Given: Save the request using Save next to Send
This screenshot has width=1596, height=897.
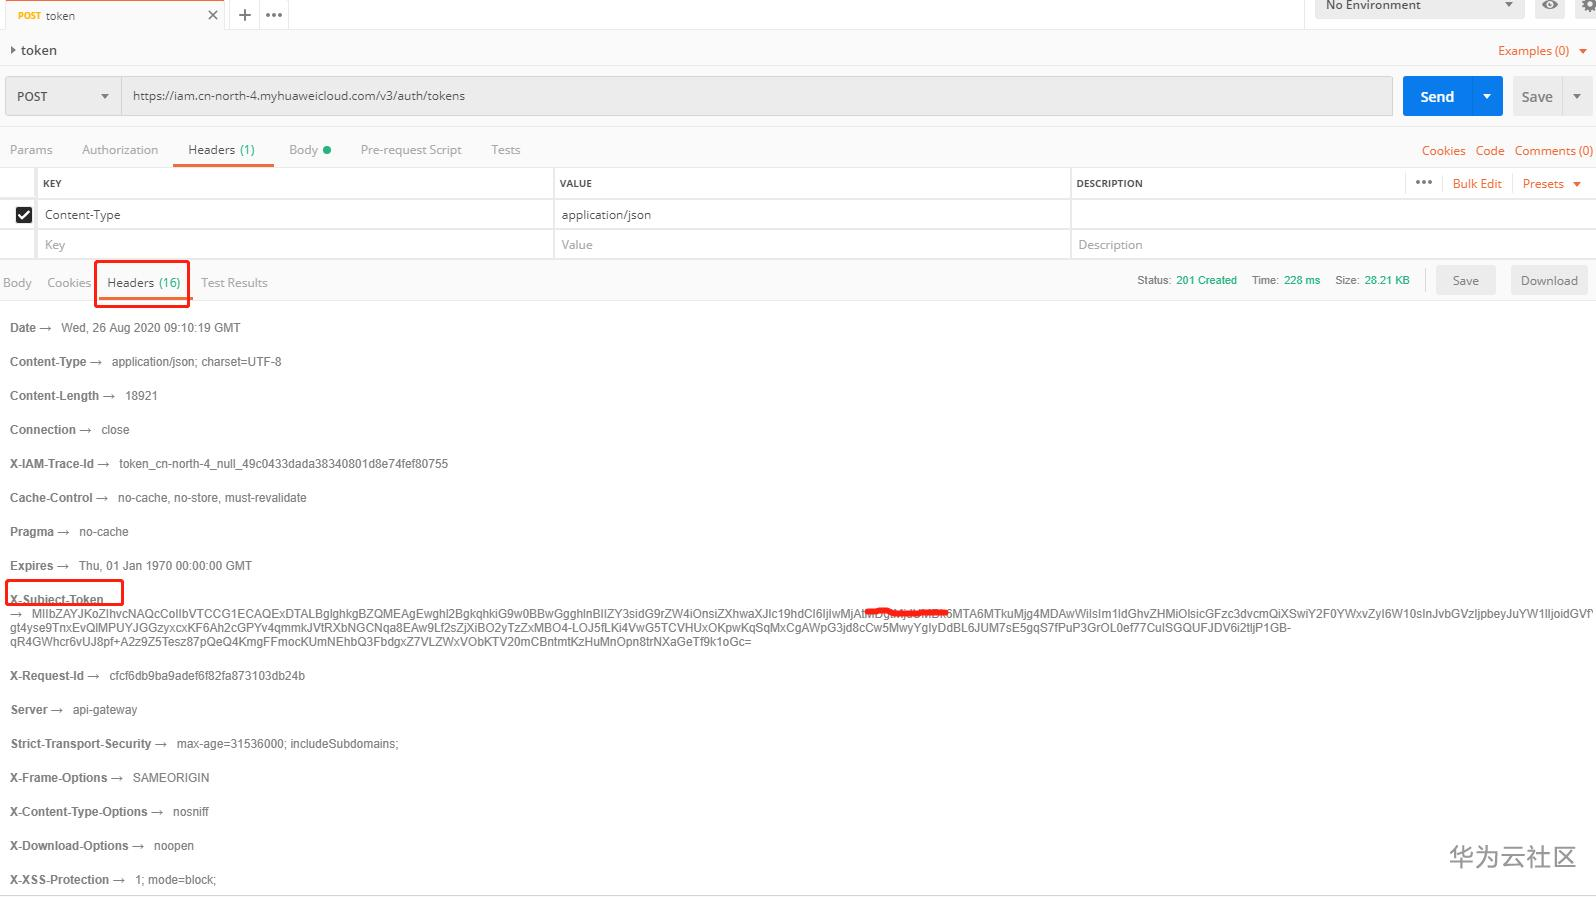Looking at the screenshot, I should tap(1537, 96).
